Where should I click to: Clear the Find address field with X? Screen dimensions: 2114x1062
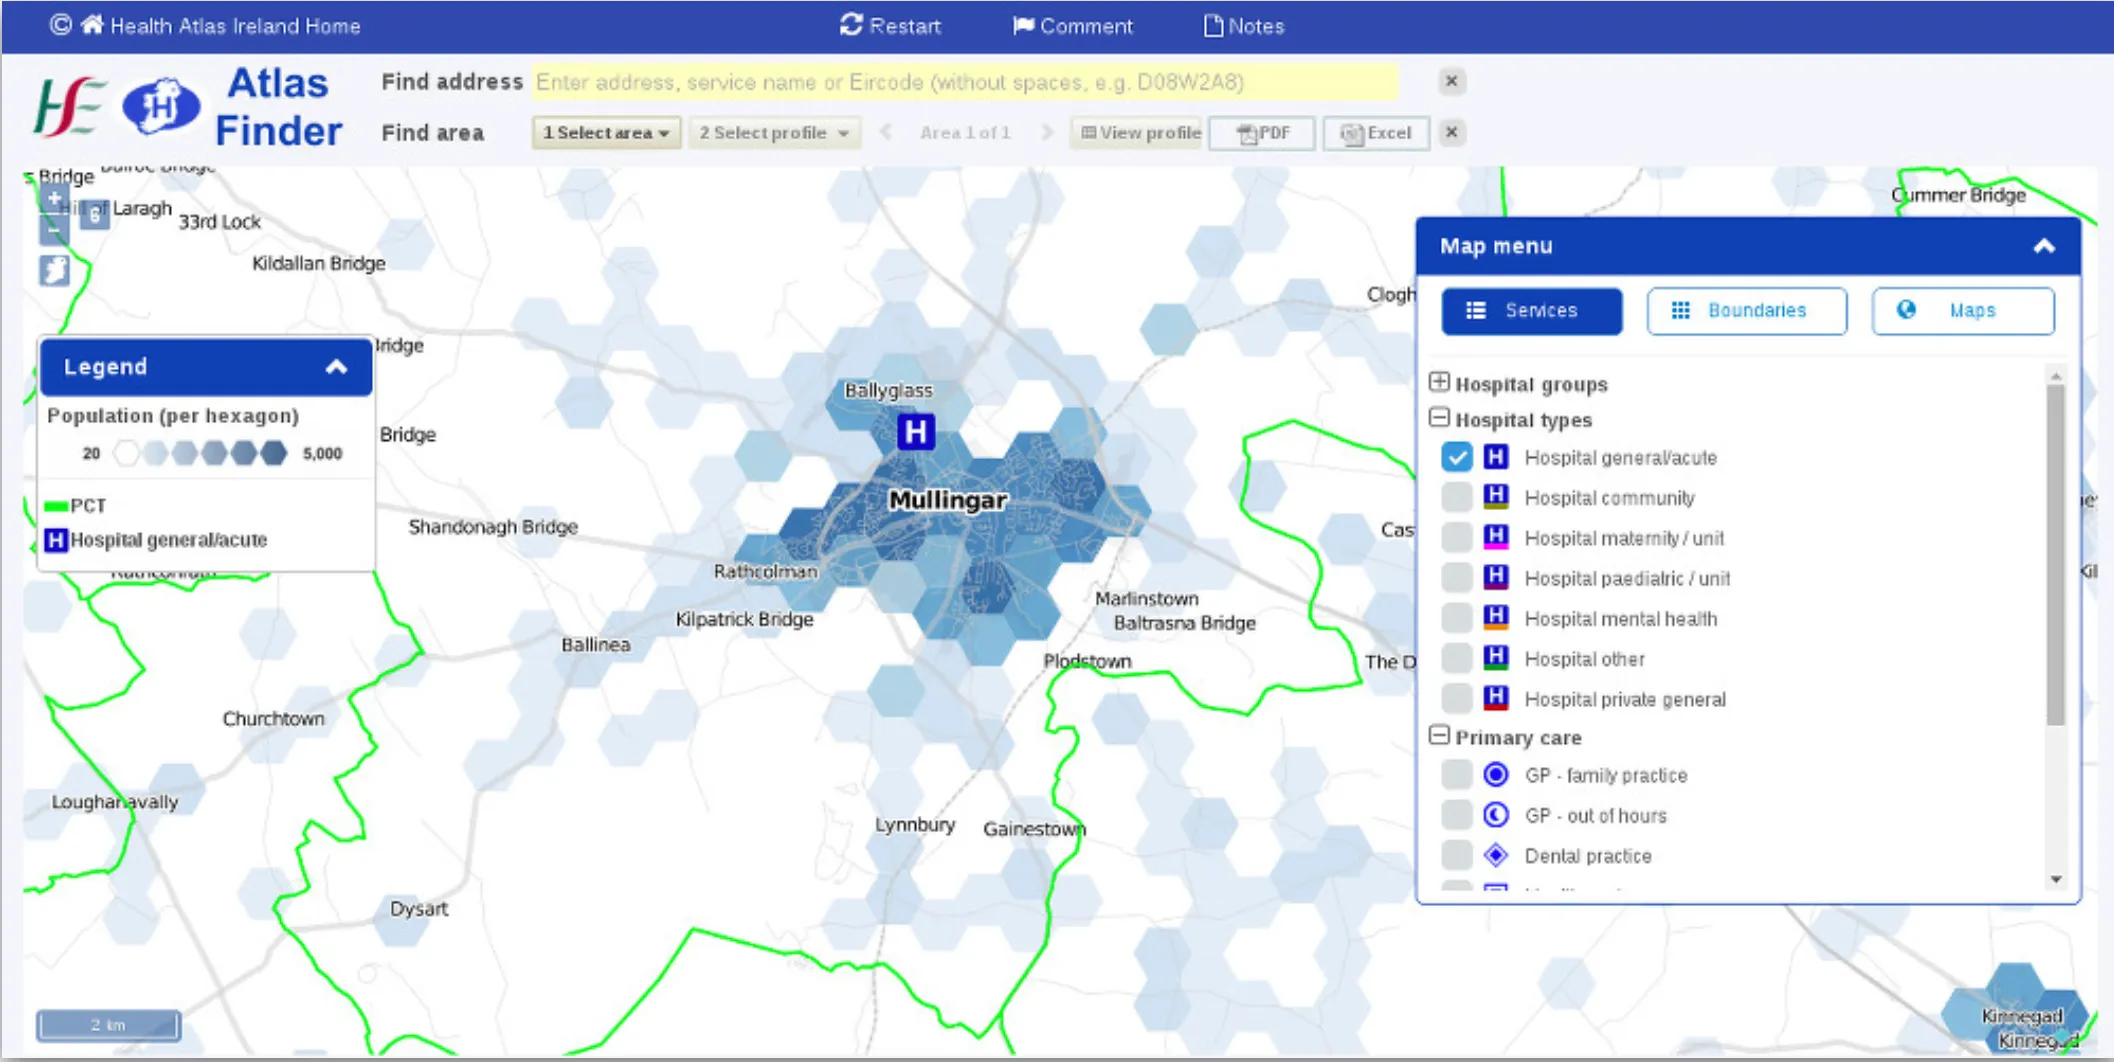click(x=1452, y=81)
